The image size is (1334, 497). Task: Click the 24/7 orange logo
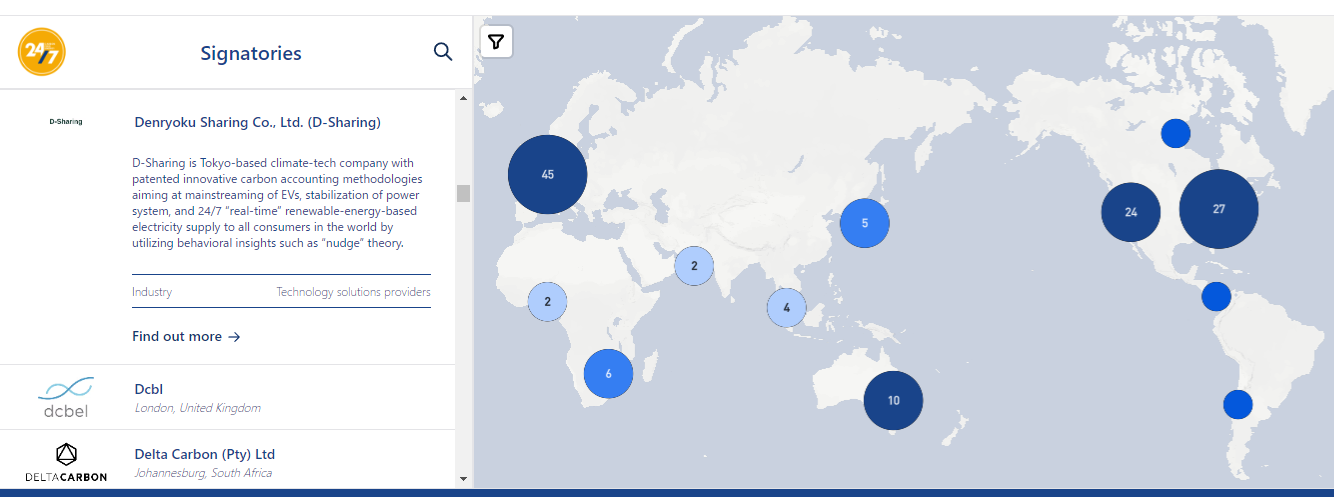coord(42,52)
